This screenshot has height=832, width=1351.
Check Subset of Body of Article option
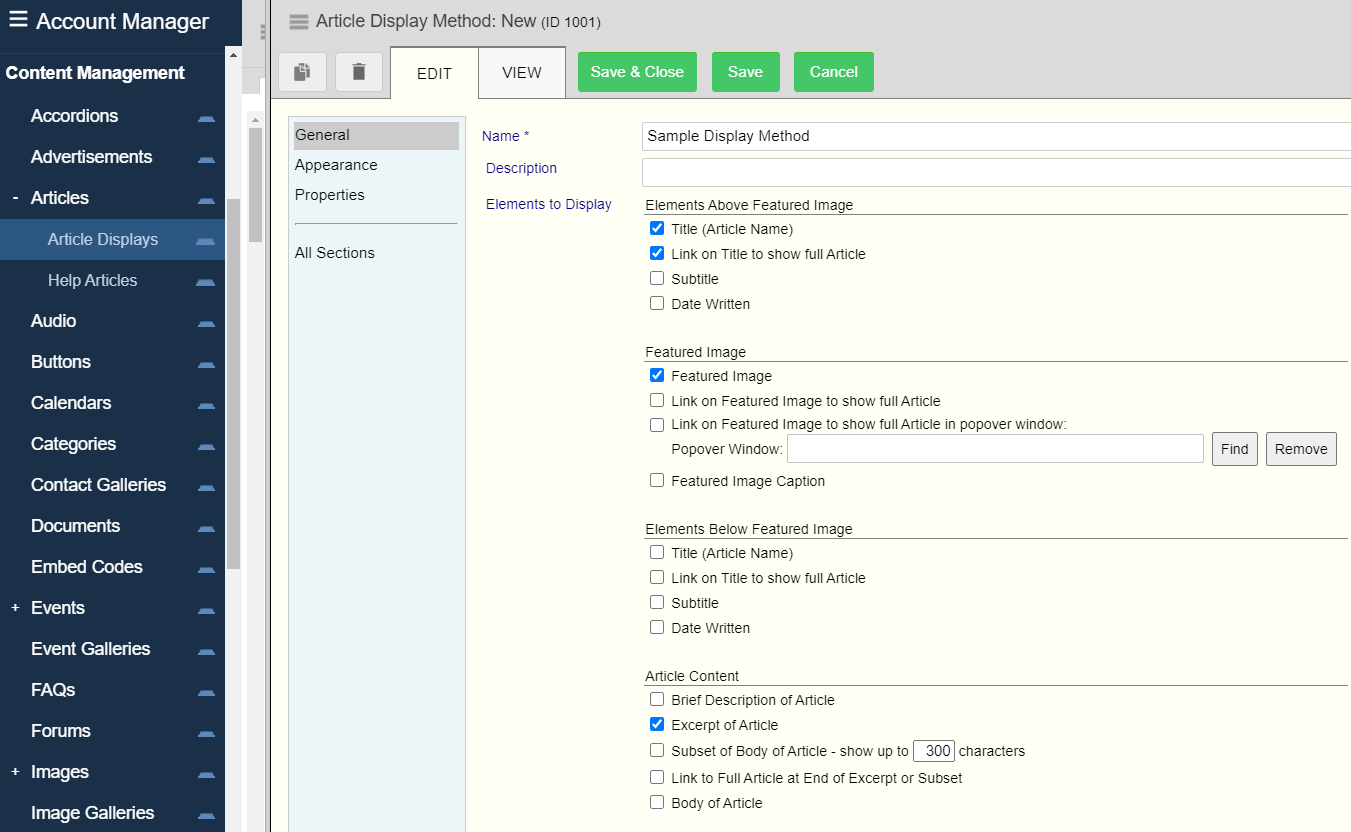click(x=657, y=750)
